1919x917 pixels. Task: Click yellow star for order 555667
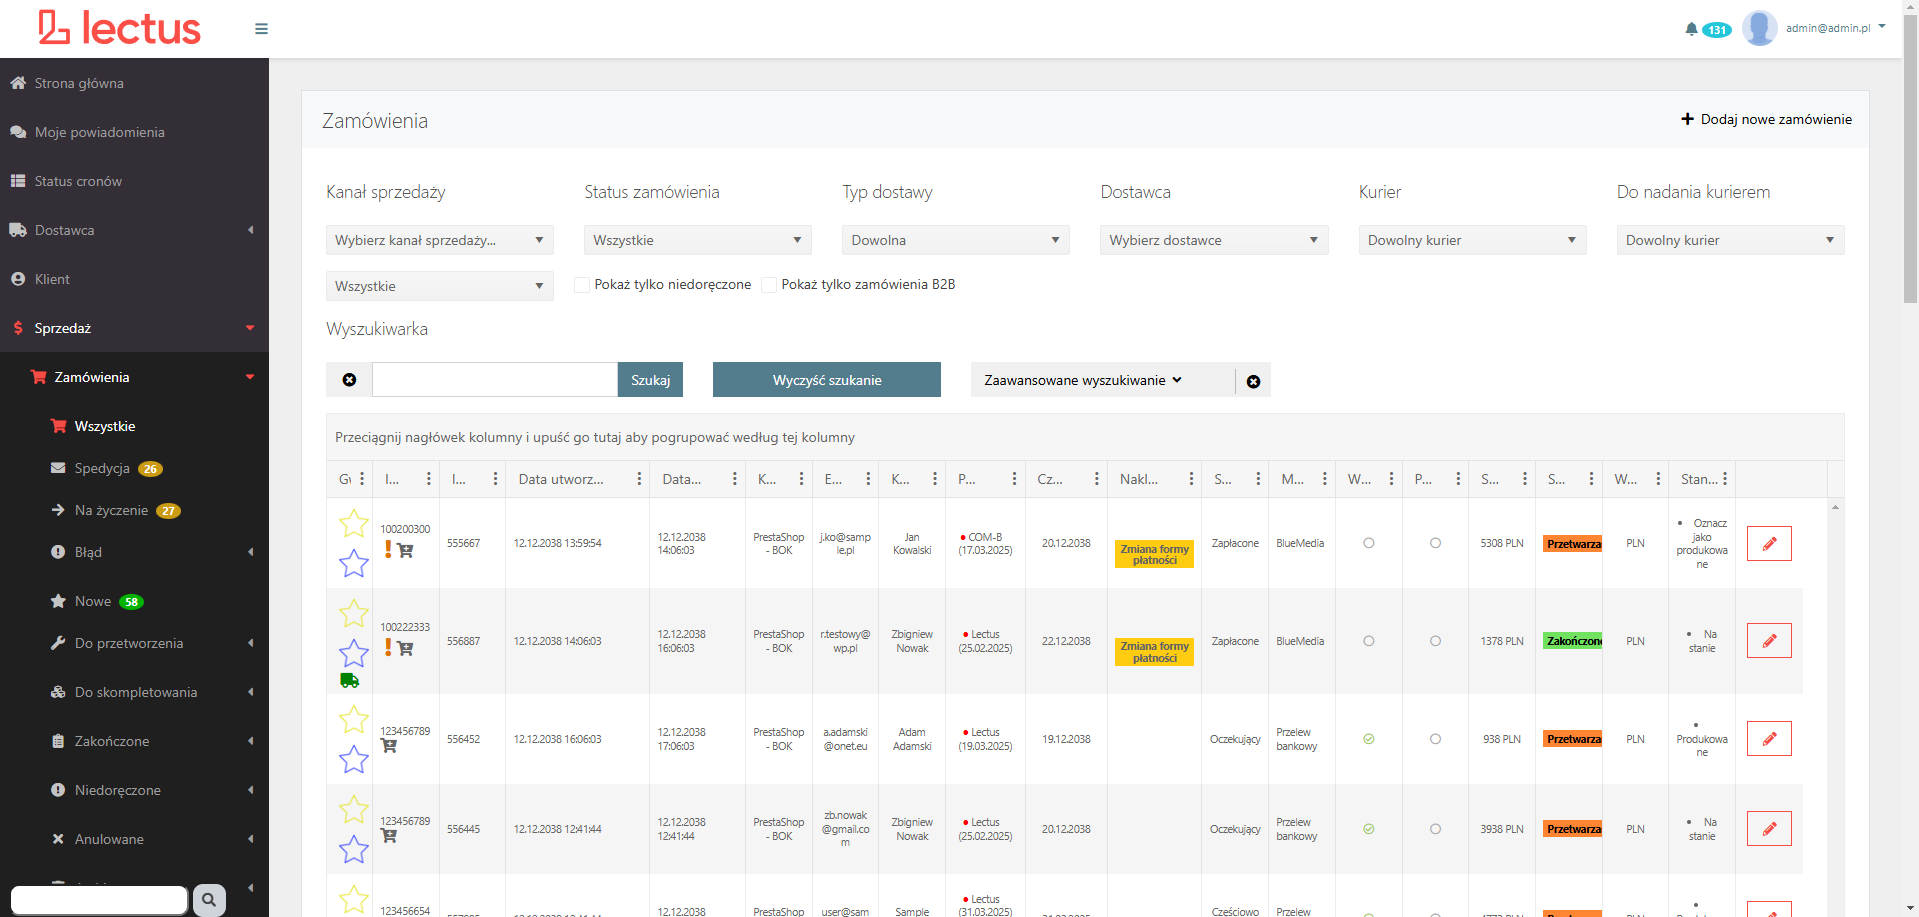[x=353, y=523]
